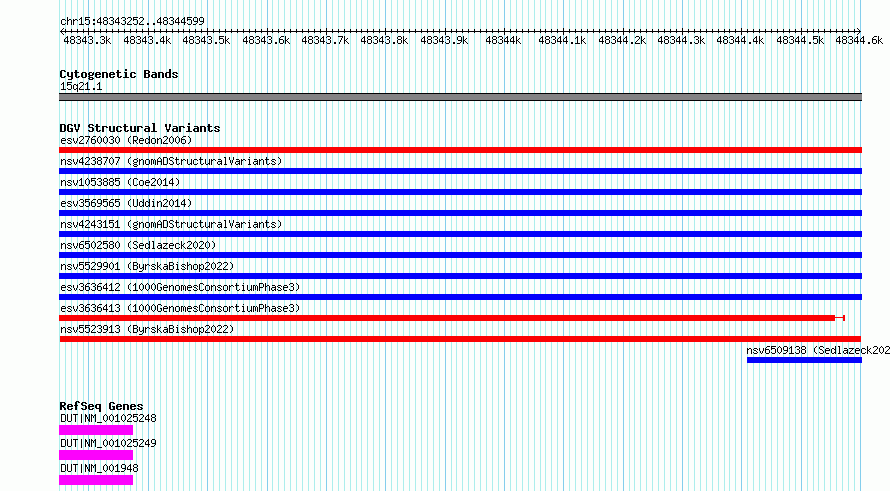Click the short nsv6509138 blue bar

tap(804, 360)
